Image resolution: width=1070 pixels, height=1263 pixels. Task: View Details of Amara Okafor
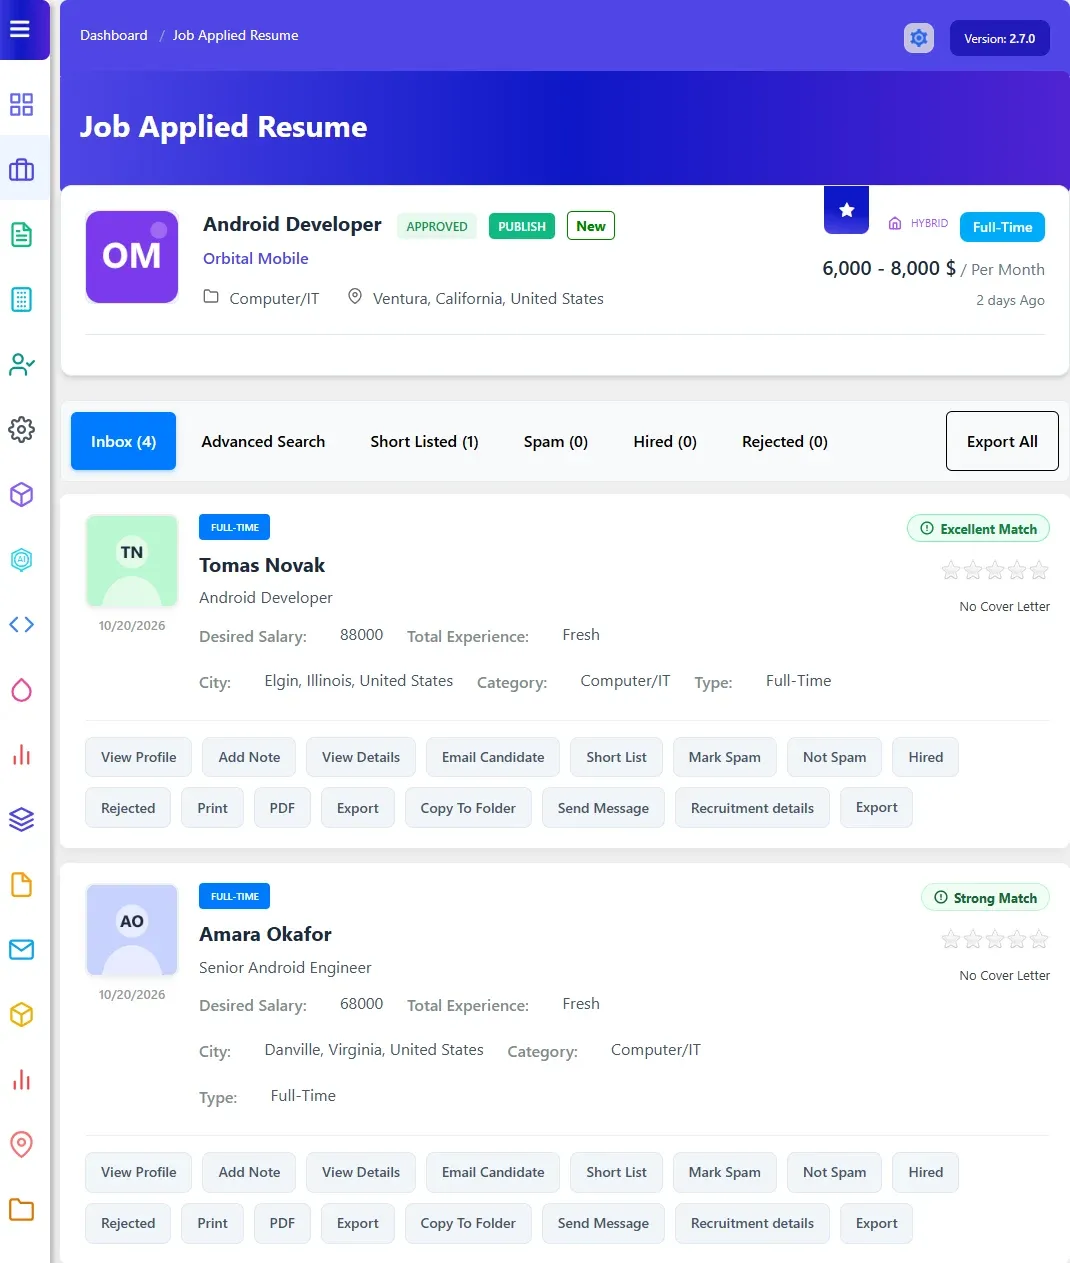pyautogui.click(x=361, y=1172)
